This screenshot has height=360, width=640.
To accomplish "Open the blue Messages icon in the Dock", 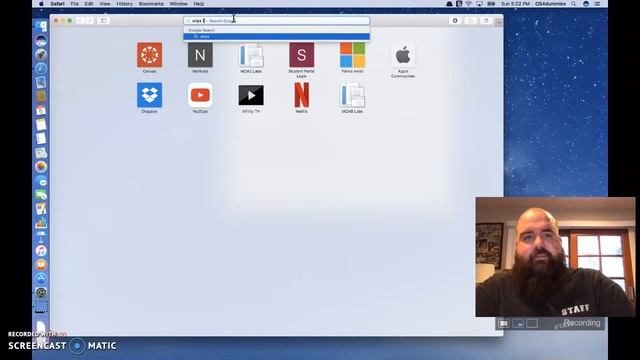I will tap(41, 181).
